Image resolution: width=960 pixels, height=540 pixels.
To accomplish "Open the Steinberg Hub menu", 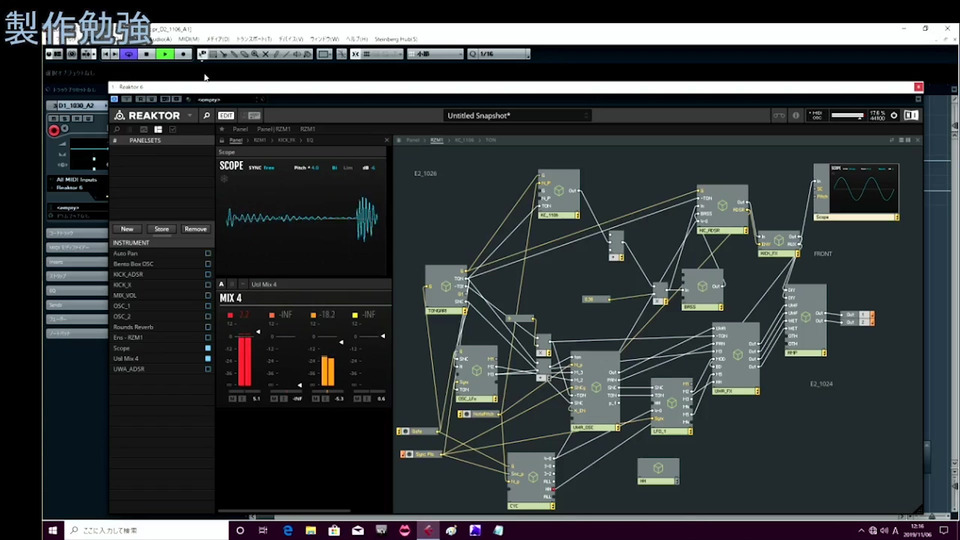I will [x=396, y=39].
